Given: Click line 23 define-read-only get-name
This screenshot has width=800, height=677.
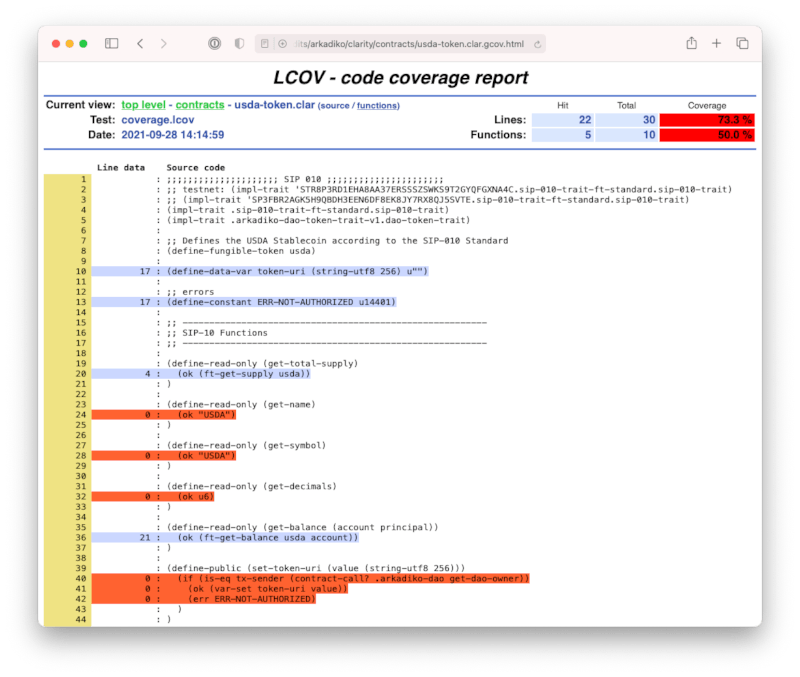Looking at the screenshot, I should tap(241, 405).
